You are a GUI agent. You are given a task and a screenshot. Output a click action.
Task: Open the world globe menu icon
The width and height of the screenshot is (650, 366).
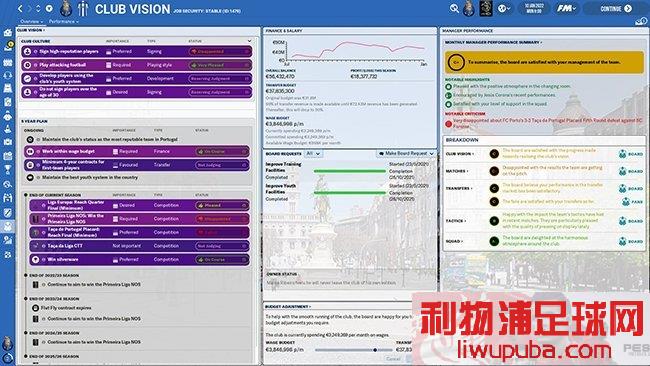504,8
